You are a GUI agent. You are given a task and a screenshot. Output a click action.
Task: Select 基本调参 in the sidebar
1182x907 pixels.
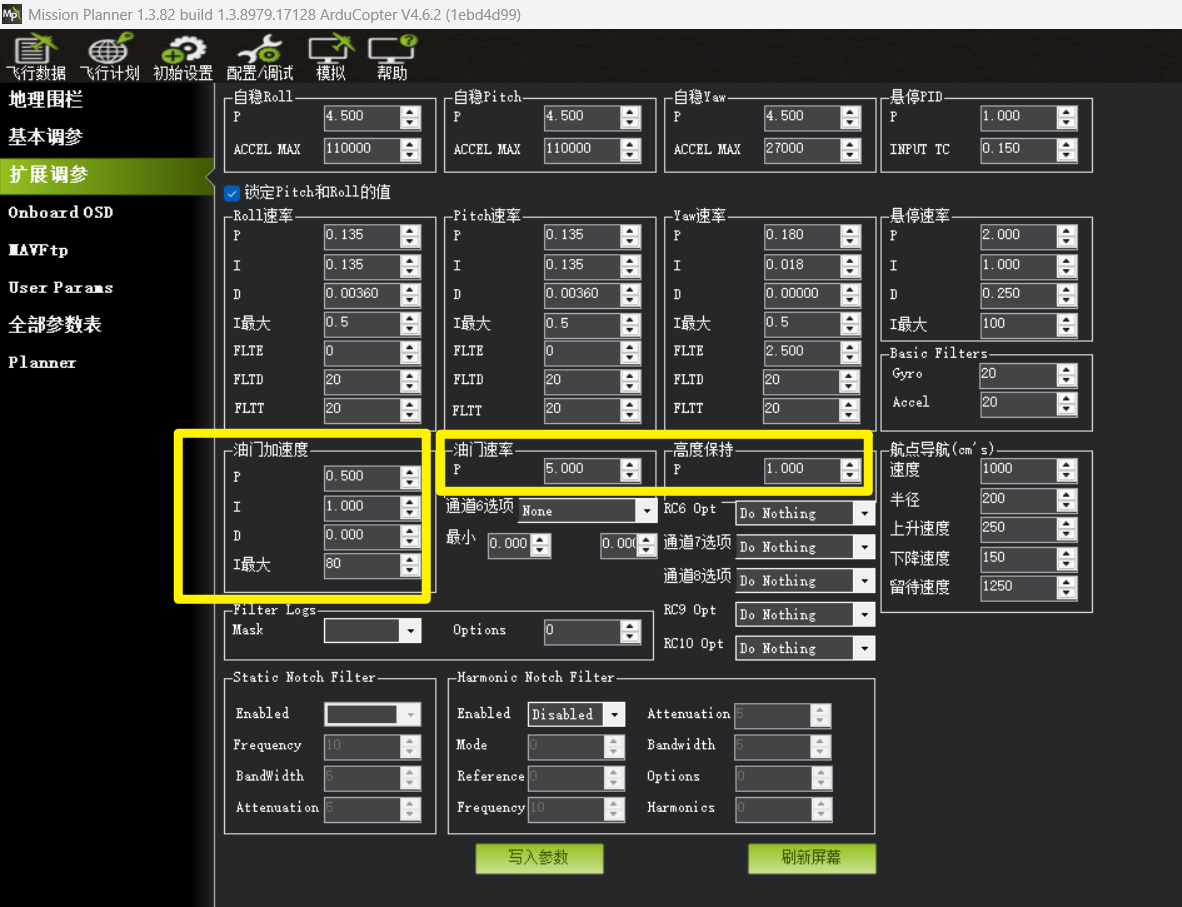click(x=46, y=137)
